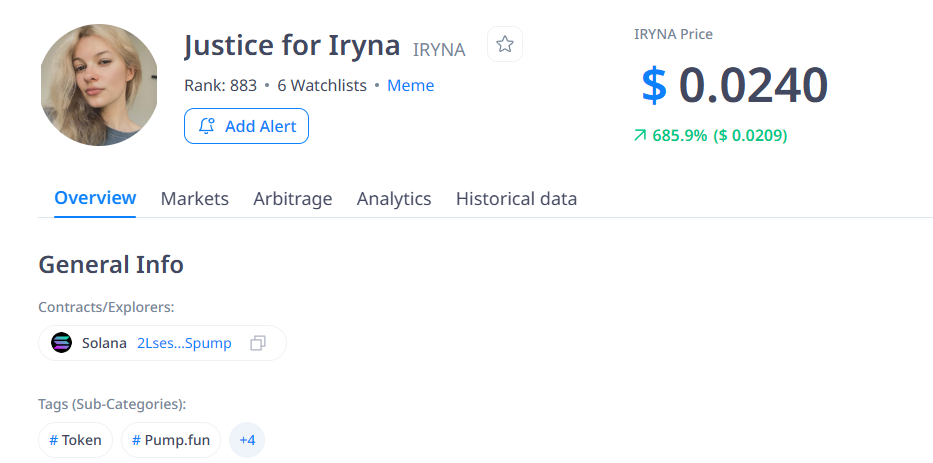Click the 6 Watchlists text
Image resolution: width=933 pixels, height=463 pixels.
pos(322,86)
